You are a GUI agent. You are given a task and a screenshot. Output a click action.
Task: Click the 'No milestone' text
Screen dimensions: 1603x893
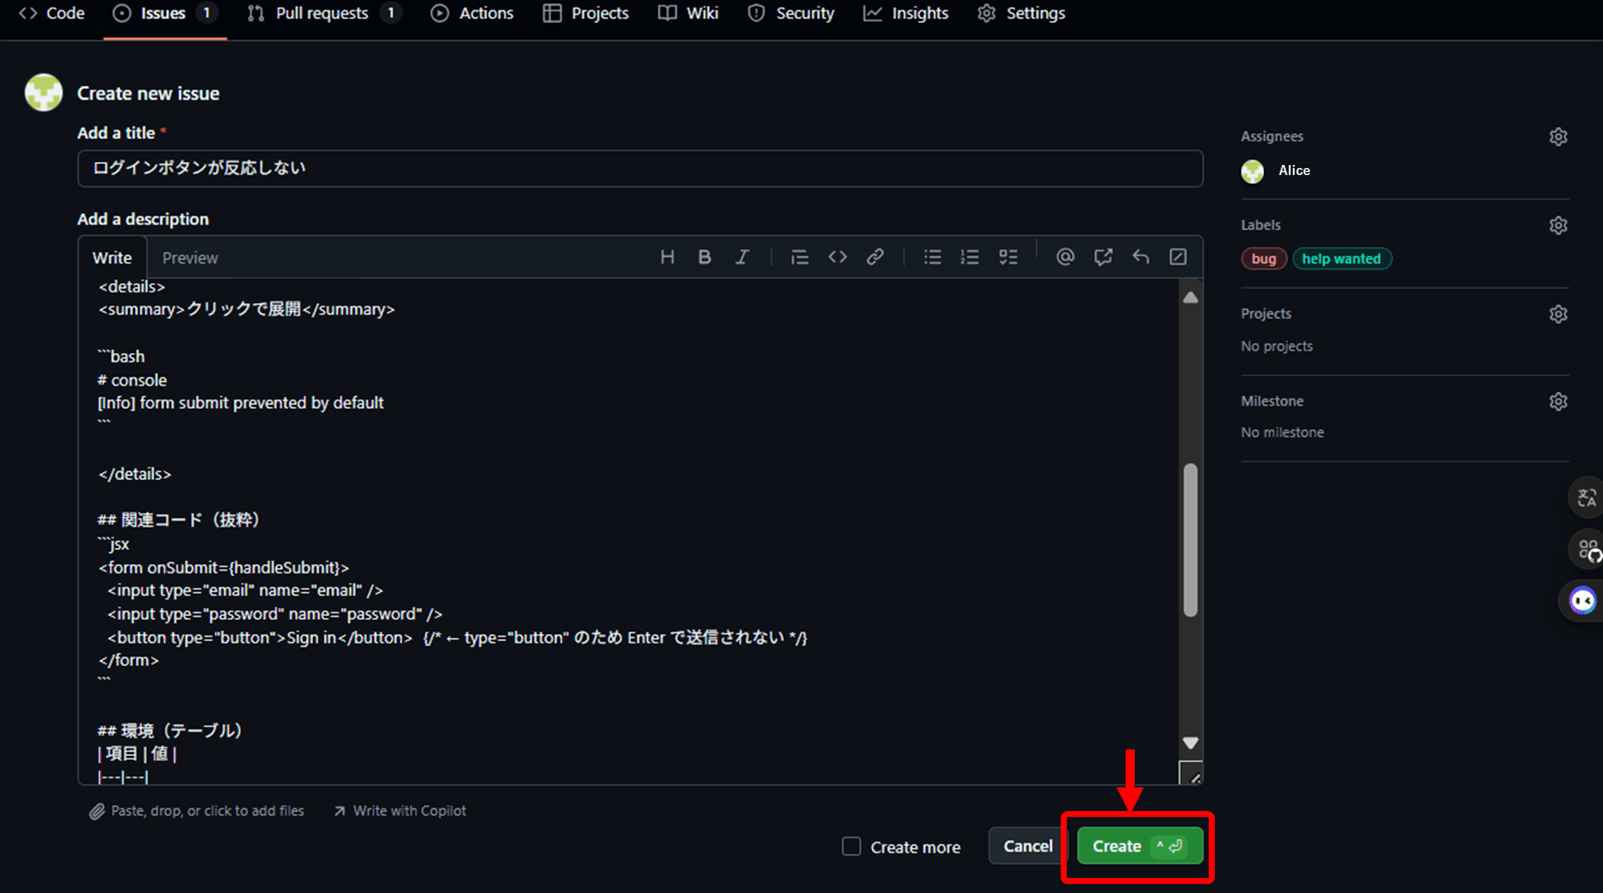click(x=1282, y=433)
